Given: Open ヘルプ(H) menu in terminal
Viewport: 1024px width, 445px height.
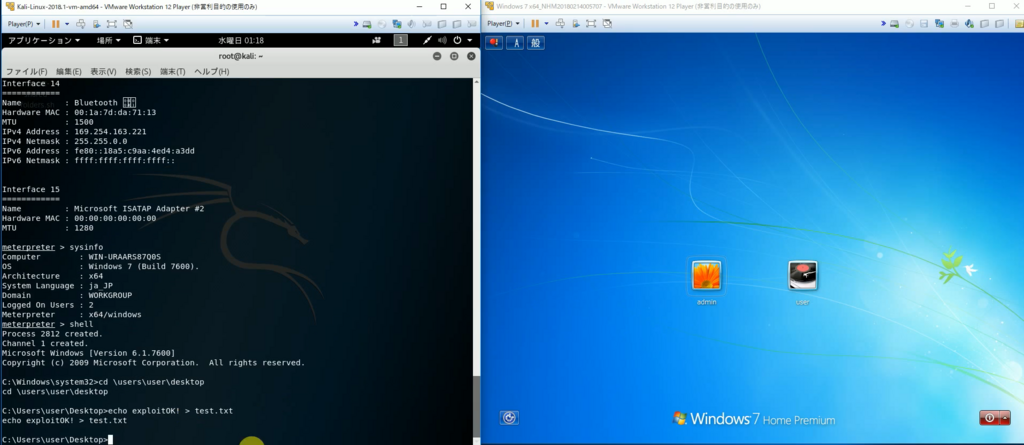Looking at the screenshot, I should (x=212, y=71).
